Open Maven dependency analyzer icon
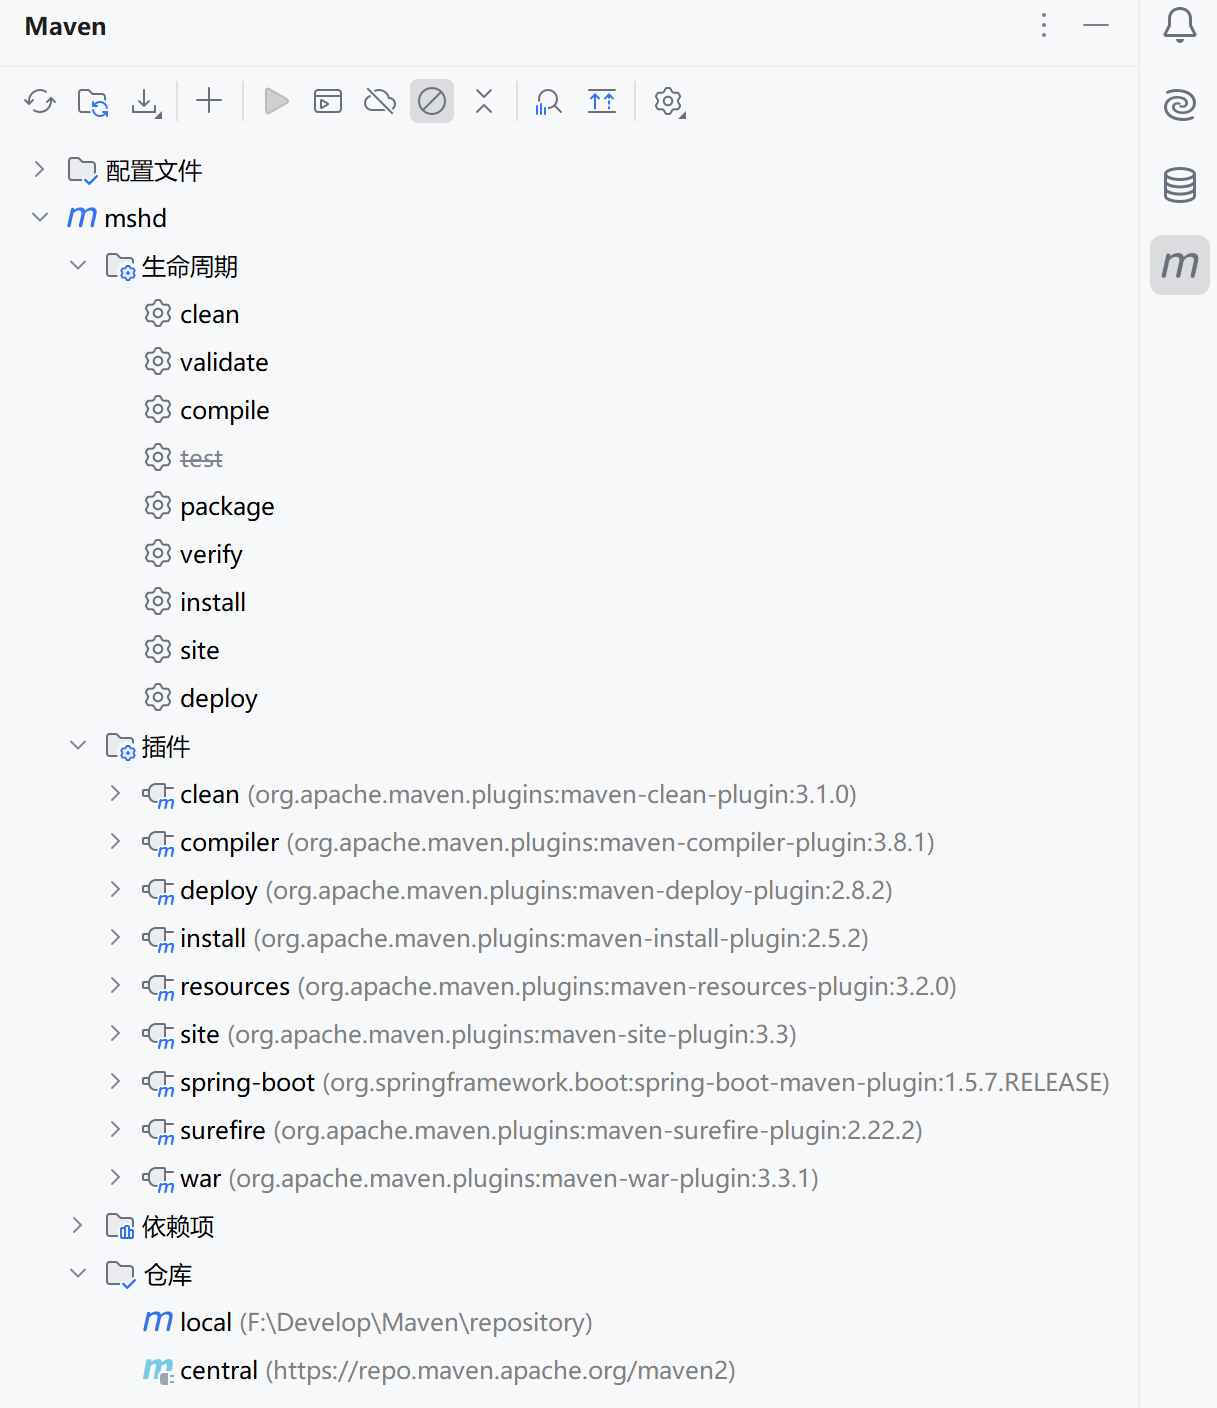 click(x=548, y=101)
